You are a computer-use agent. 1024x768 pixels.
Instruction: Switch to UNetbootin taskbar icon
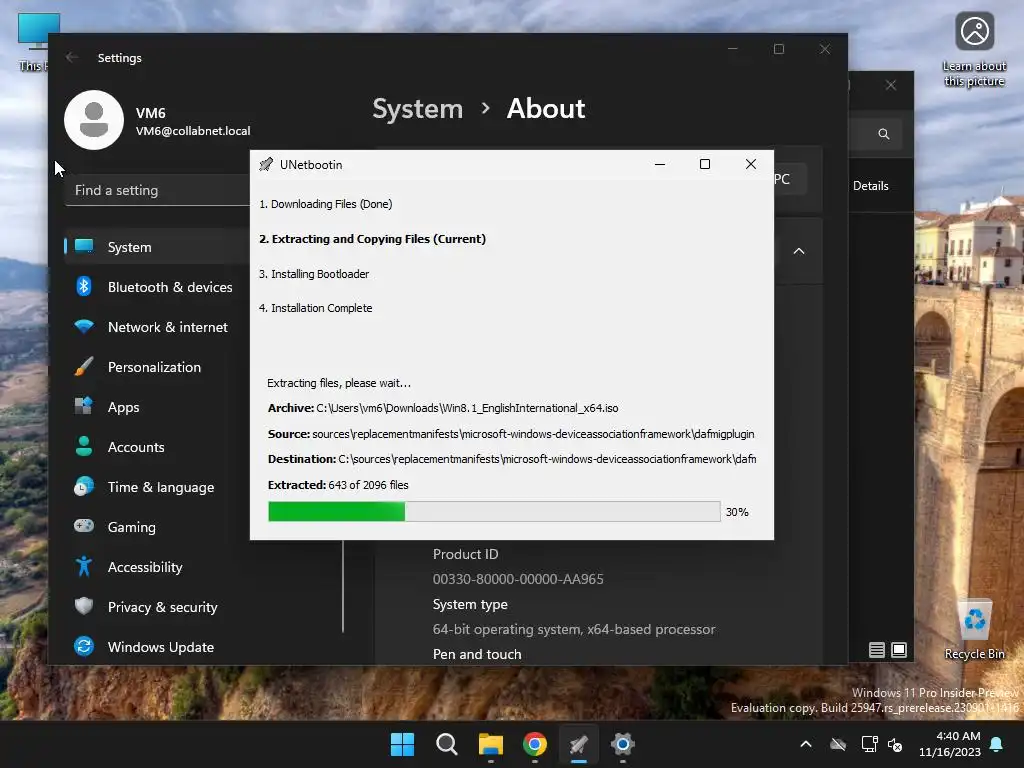point(579,744)
